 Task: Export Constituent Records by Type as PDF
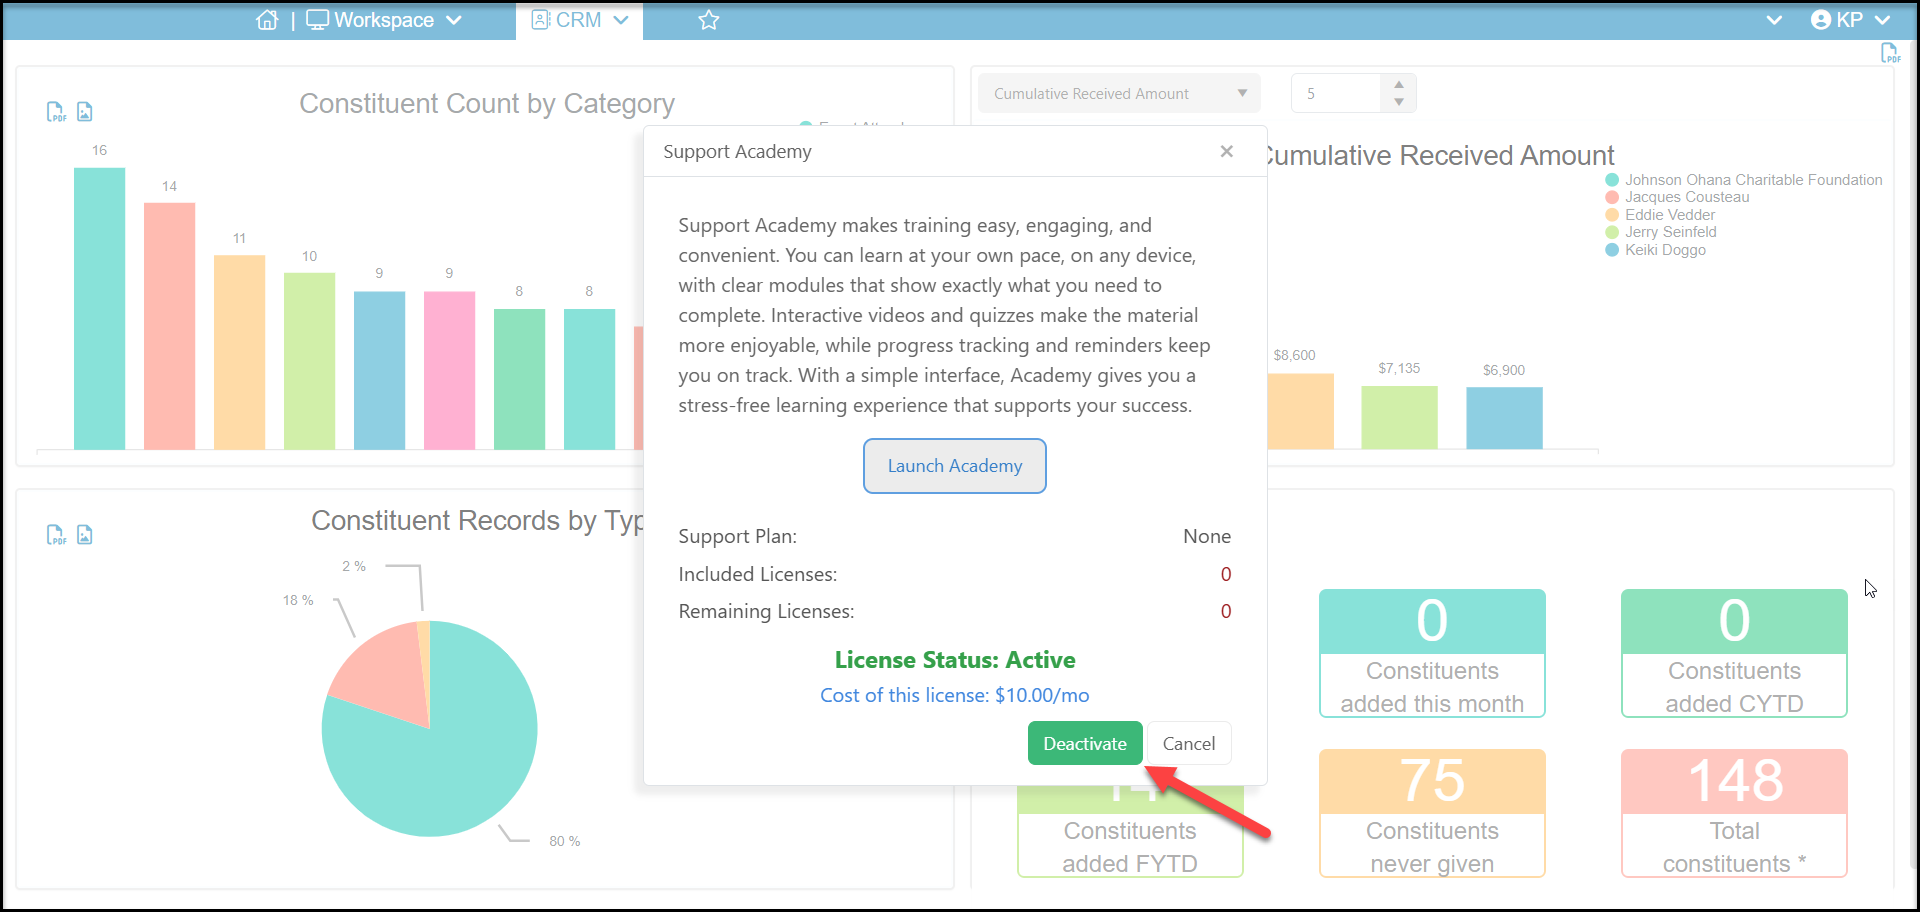coord(56,535)
